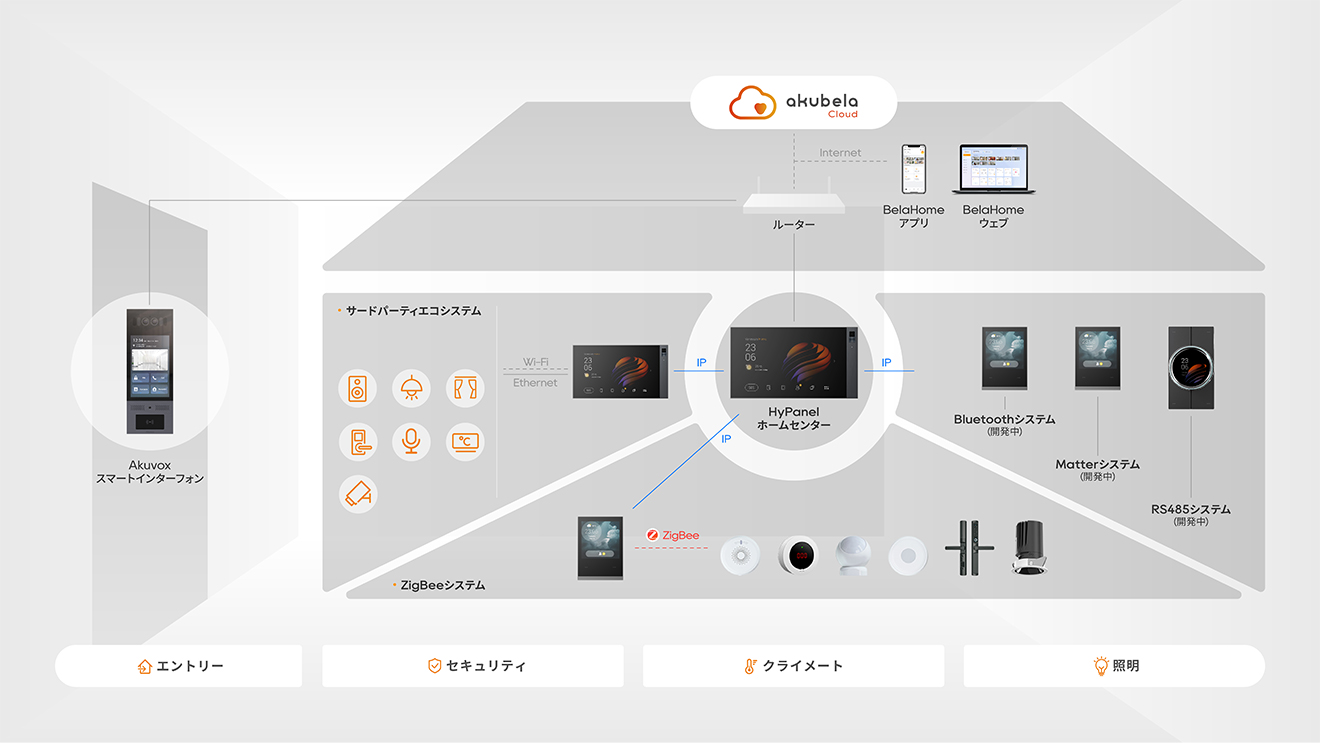
Task: Select the black recessed spotlight
Action: [x=1029, y=547]
